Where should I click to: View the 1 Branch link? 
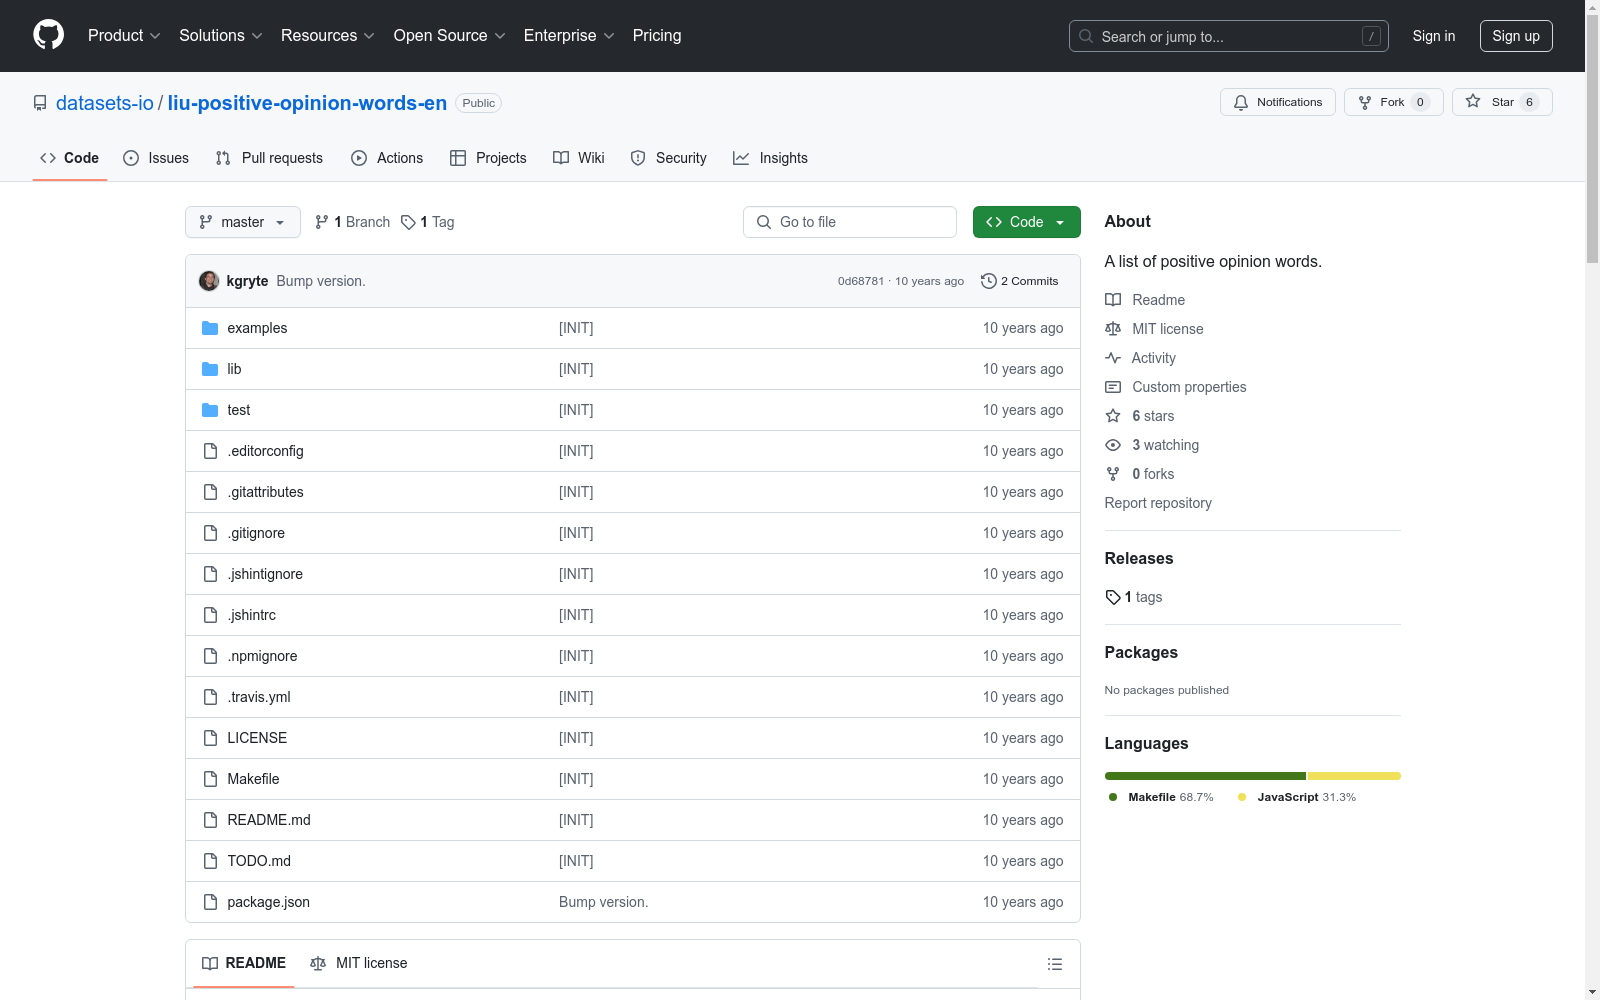coord(352,222)
